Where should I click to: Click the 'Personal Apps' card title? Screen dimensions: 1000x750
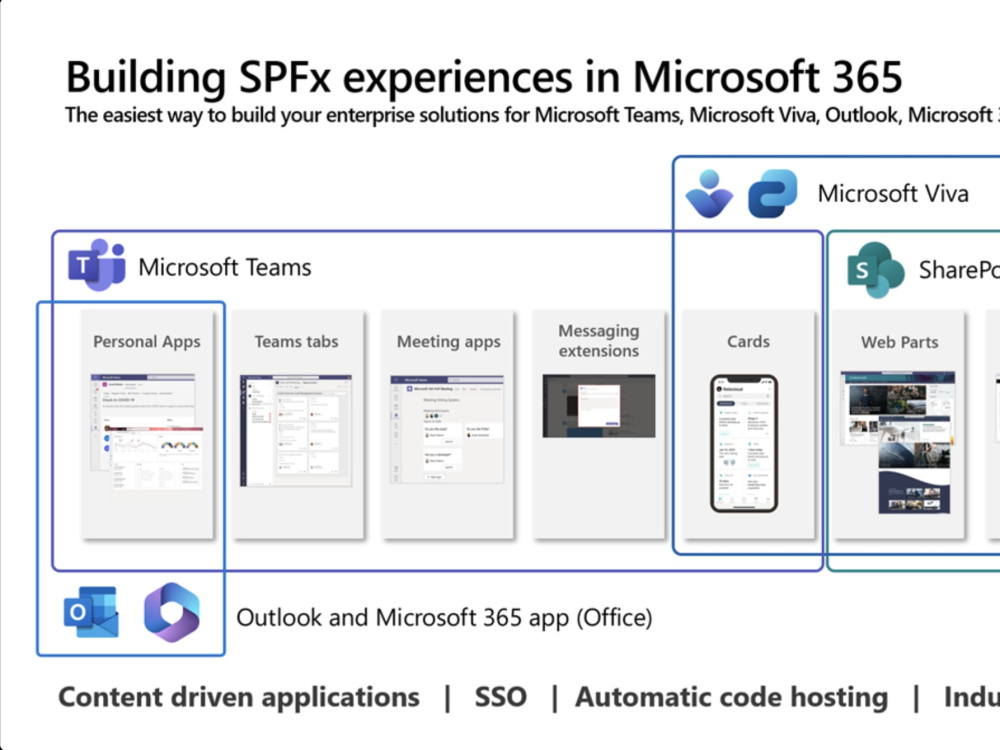(x=147, y=342)
